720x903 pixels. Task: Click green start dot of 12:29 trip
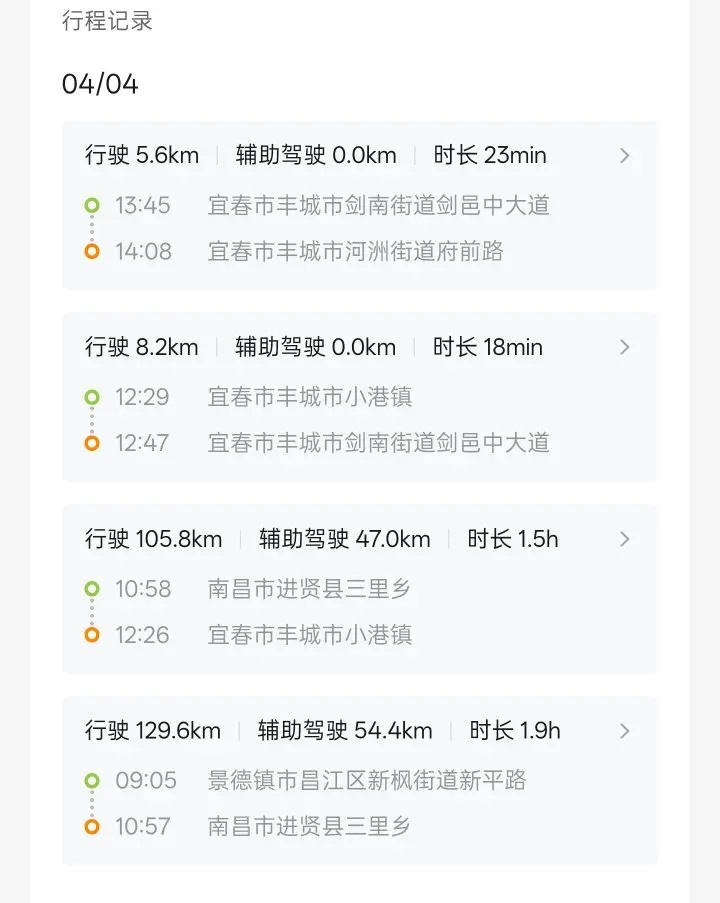(x=92, y=398)
